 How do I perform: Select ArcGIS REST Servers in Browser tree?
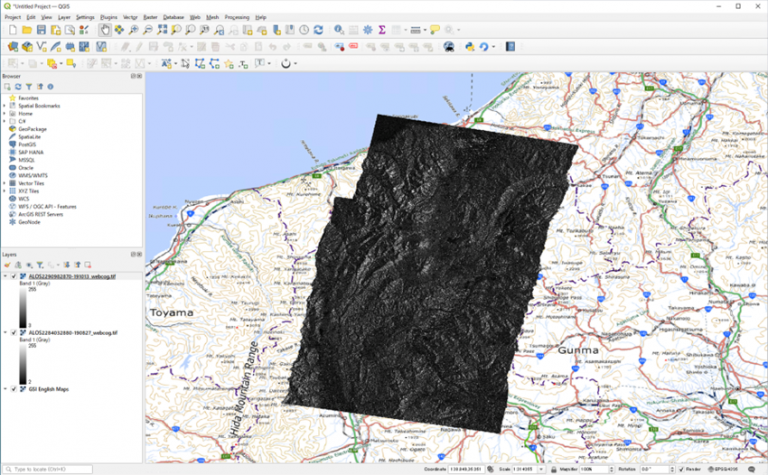coord(41,214)
